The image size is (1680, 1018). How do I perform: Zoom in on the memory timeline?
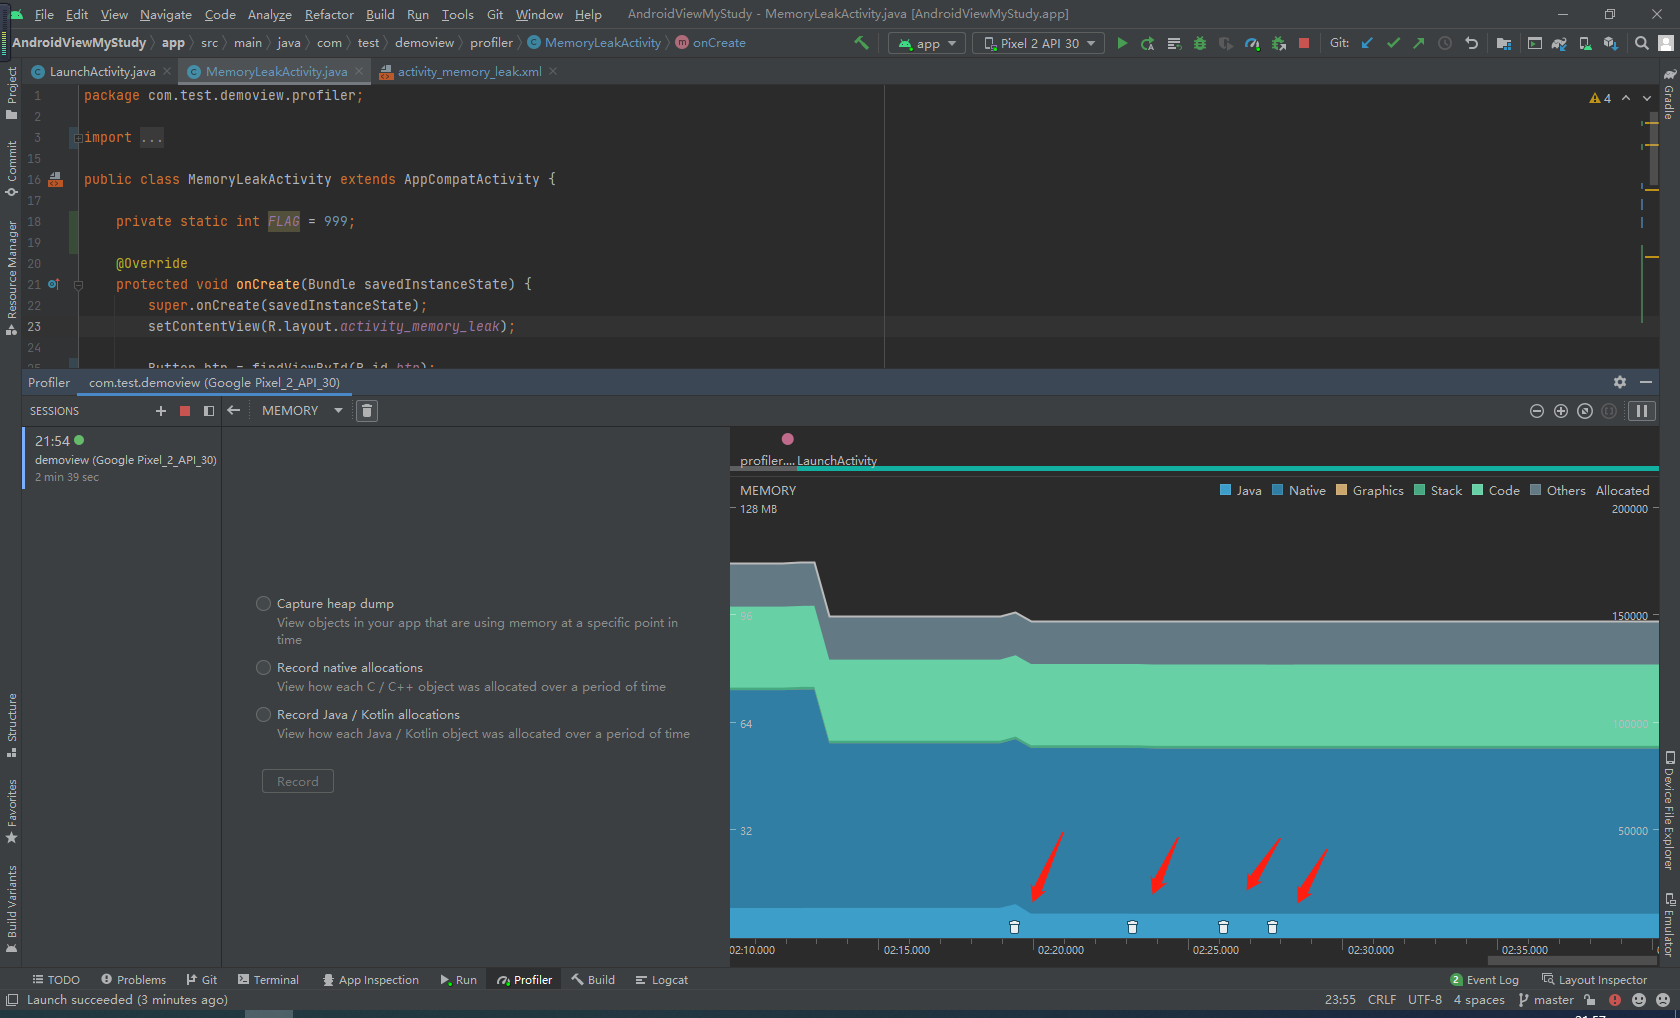1561,410
